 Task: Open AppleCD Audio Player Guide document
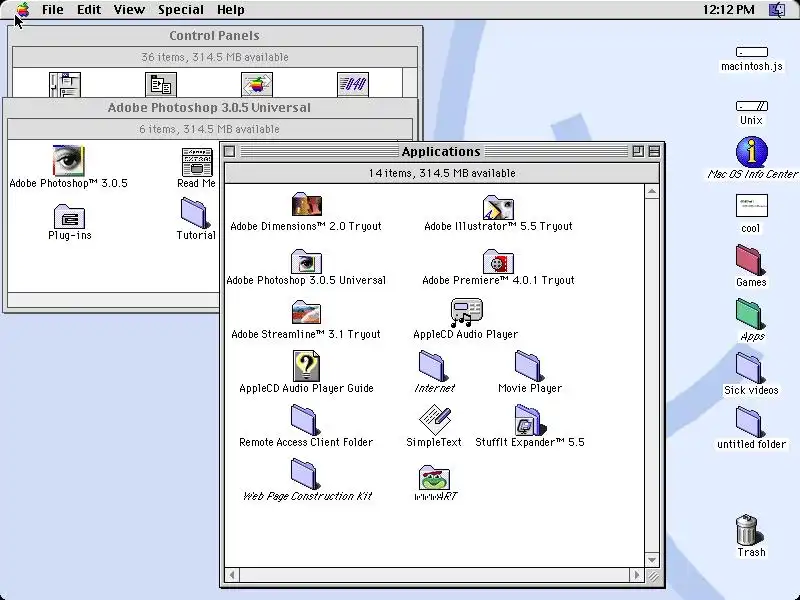click(306, 366)
